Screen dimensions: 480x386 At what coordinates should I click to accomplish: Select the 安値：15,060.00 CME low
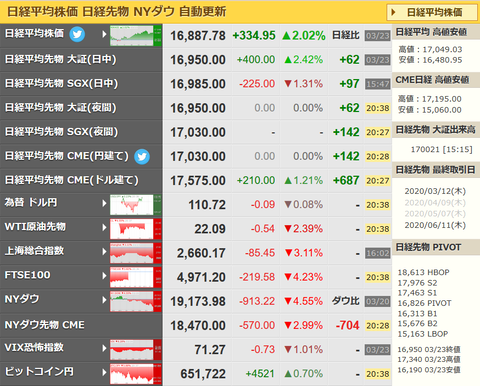(430, 110)
